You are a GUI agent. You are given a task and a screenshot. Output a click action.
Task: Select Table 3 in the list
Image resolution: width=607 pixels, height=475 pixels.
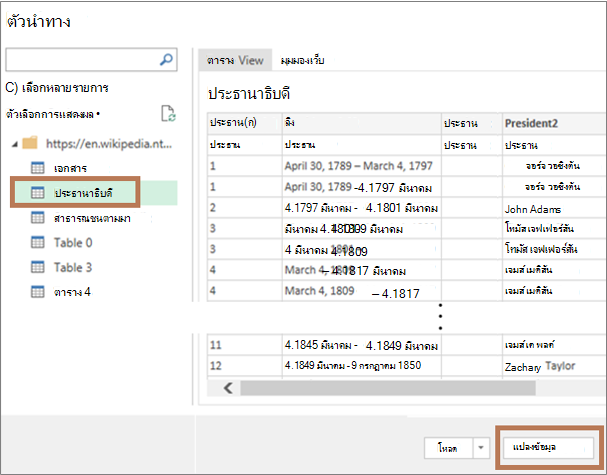[x=73, y=268]
